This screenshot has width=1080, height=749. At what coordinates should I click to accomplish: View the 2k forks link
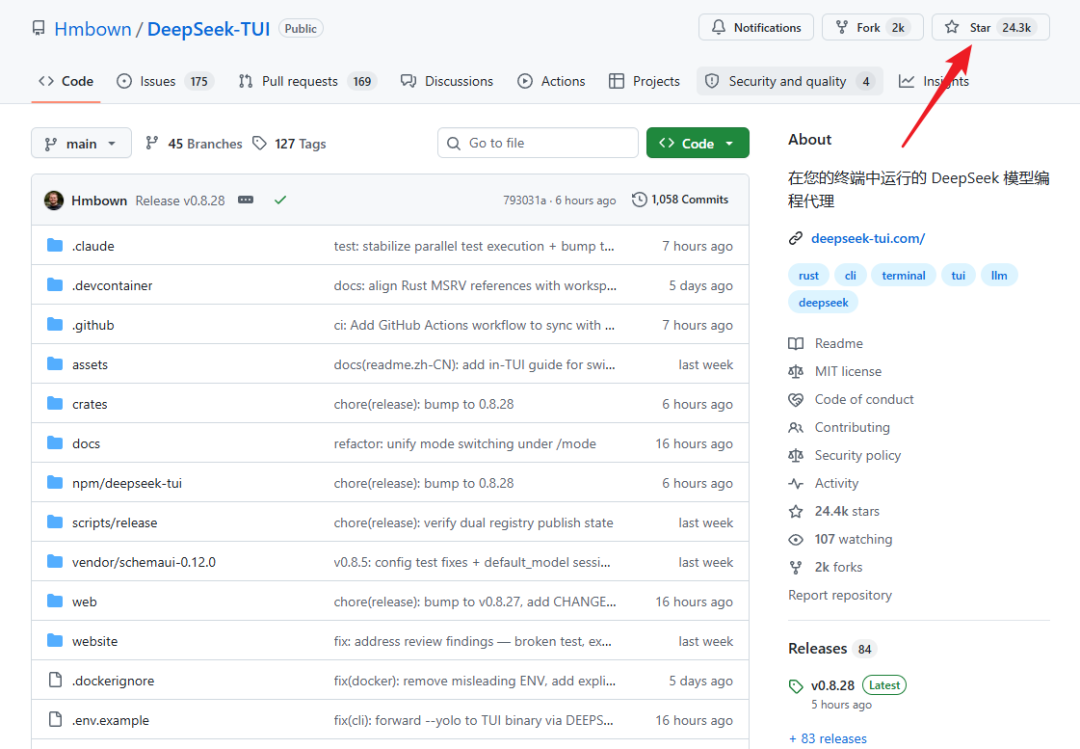click(x=825, y=567)
